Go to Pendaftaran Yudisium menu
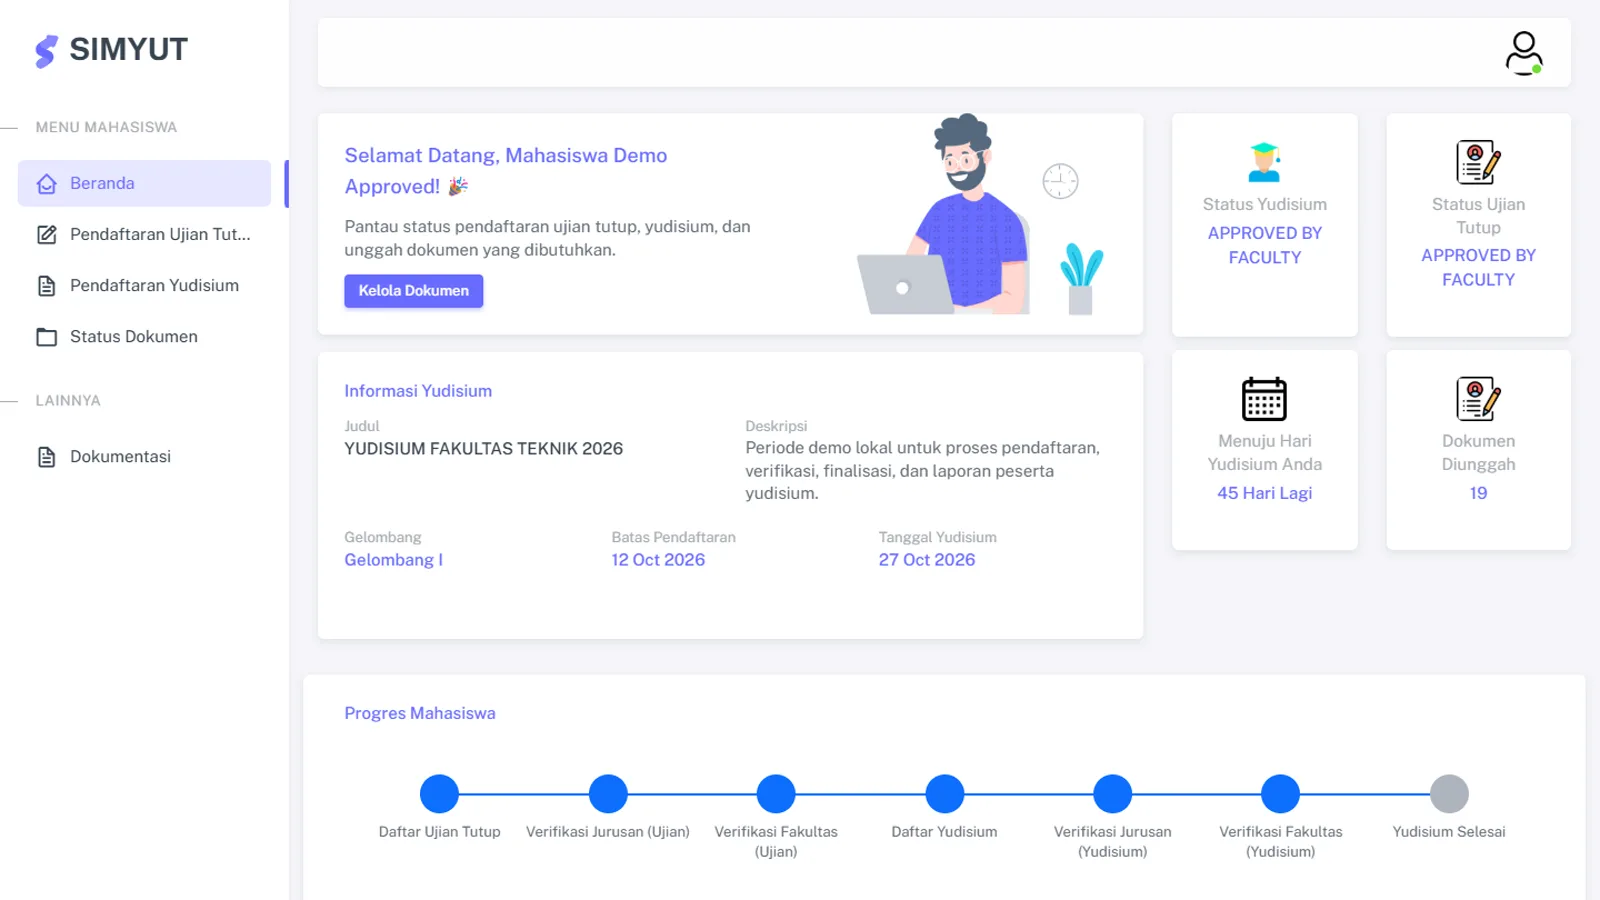The width and height of the screenshot is (1600, 900). pos(144,286)
